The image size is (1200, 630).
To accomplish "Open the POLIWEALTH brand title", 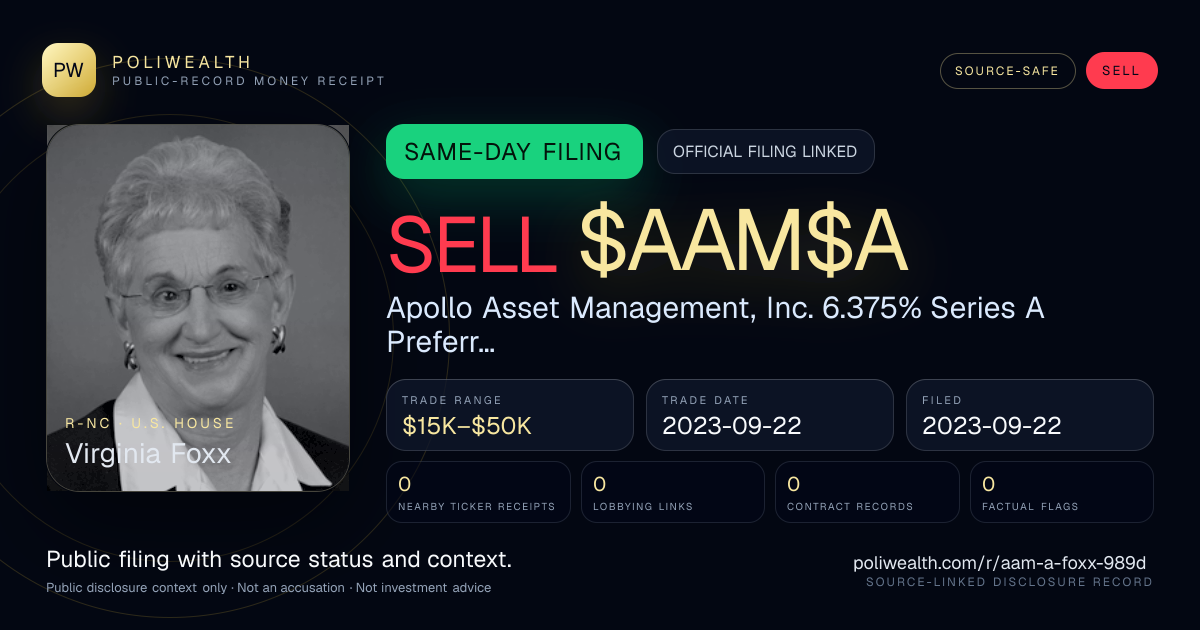I will [x=182, y=62].
